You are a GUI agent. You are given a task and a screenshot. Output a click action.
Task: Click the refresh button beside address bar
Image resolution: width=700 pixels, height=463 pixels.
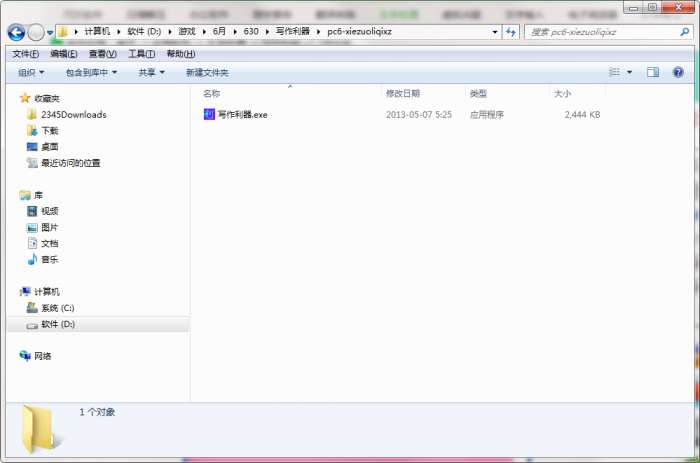tap(511, 32)
